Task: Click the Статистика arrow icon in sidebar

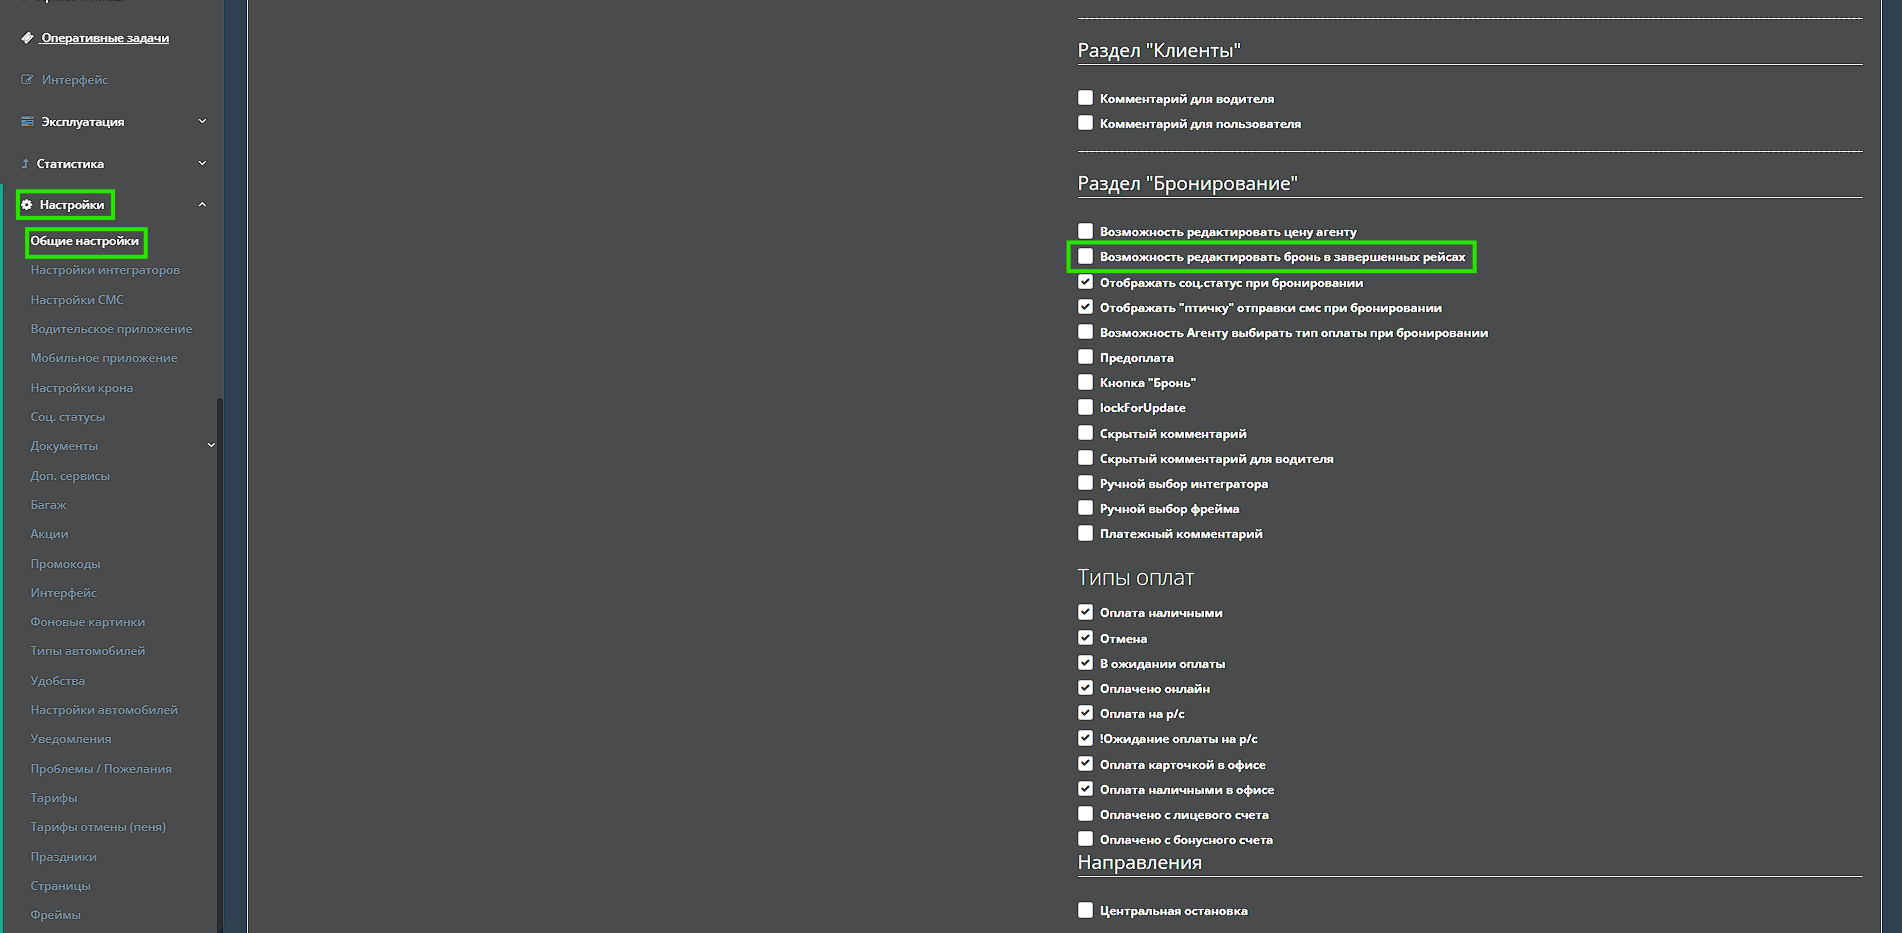Action: [x=25, y=164]
